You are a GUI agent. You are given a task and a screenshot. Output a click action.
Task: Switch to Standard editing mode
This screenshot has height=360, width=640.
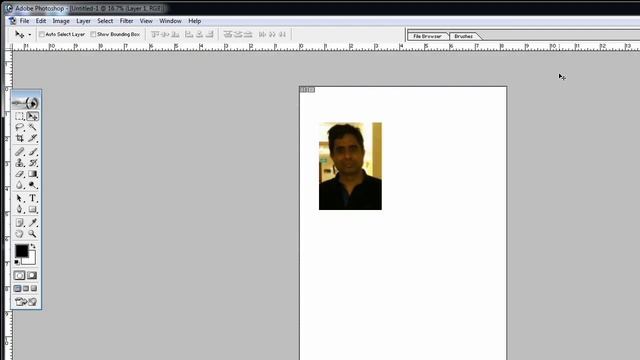pos(19,276)
